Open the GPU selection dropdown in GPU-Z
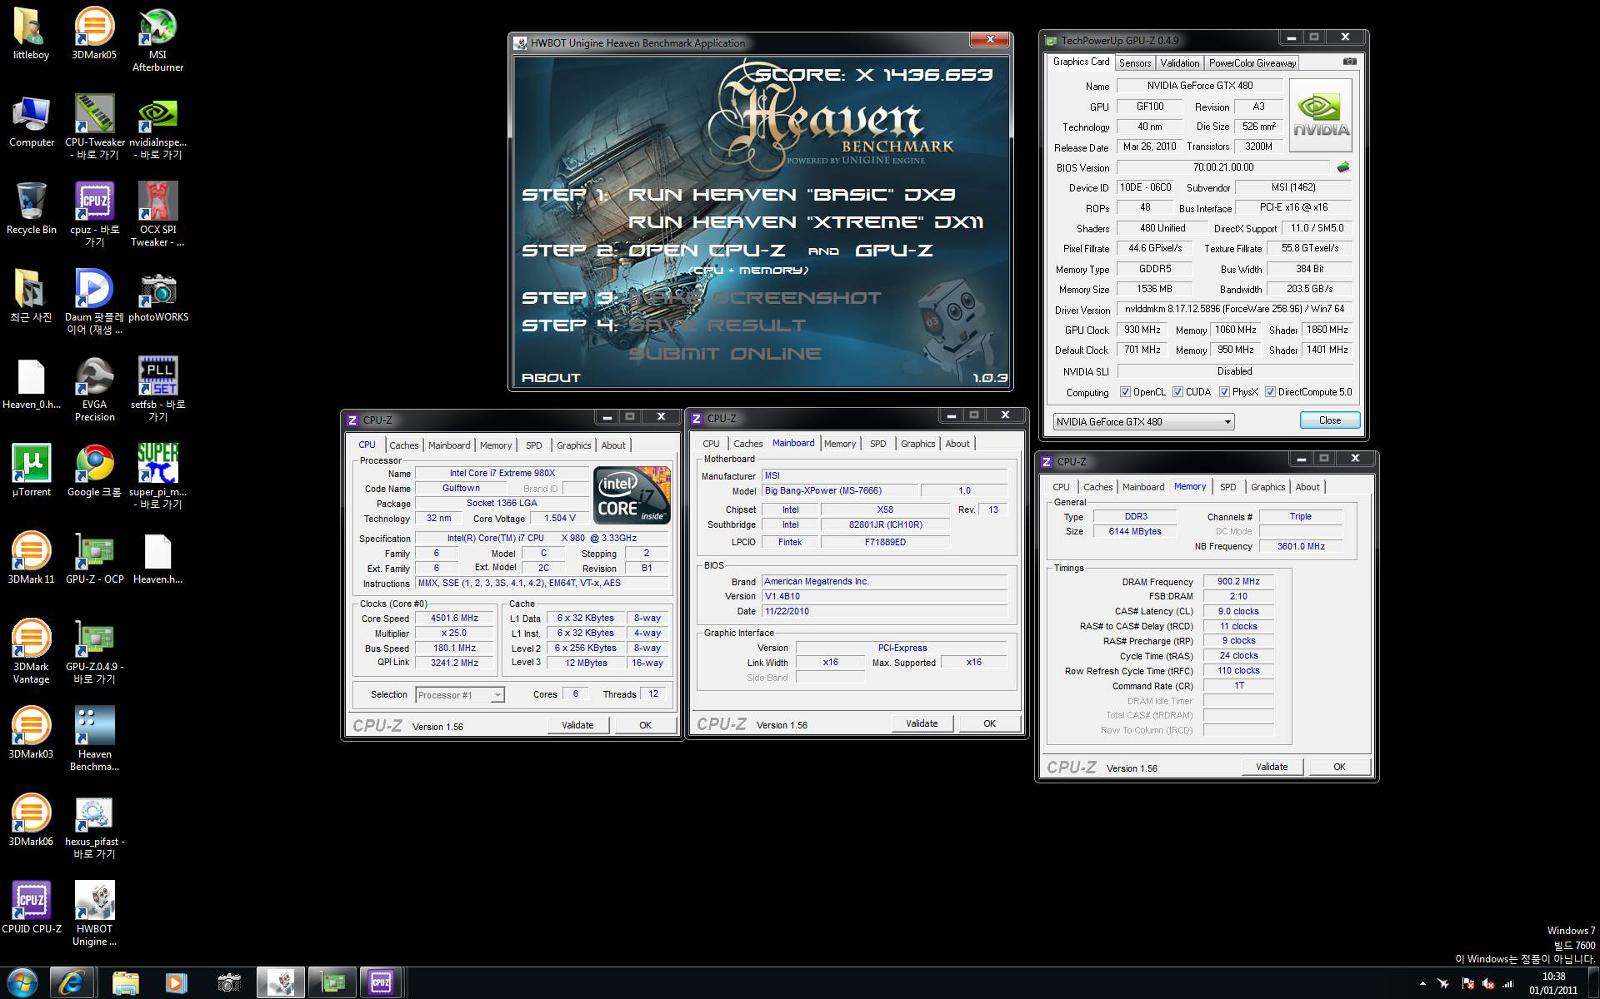The width and height of the screenshot is (1600, 999). pyautogui.click(x=1144, y=422)
